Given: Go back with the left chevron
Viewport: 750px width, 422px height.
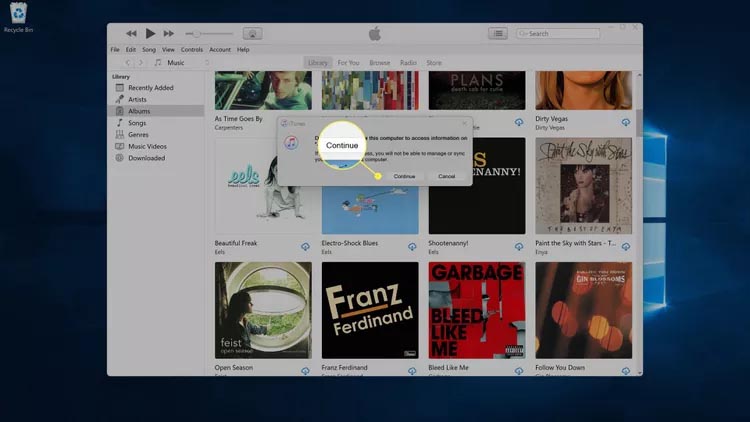Looking at the screenshot, I should tap(128, 63).
